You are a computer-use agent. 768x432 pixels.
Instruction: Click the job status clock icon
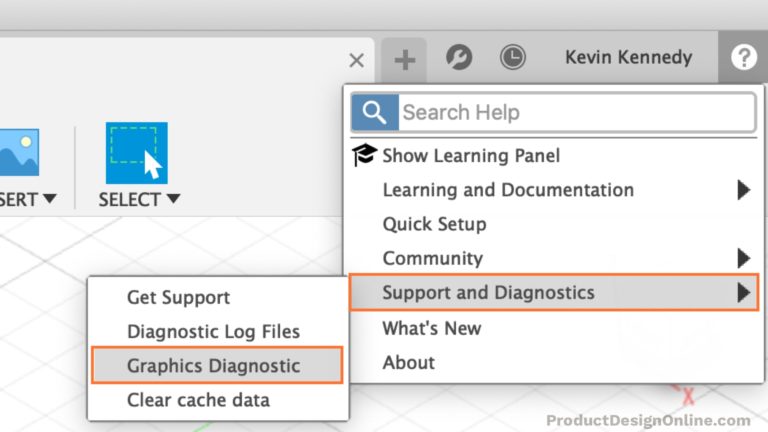[513, 57]
